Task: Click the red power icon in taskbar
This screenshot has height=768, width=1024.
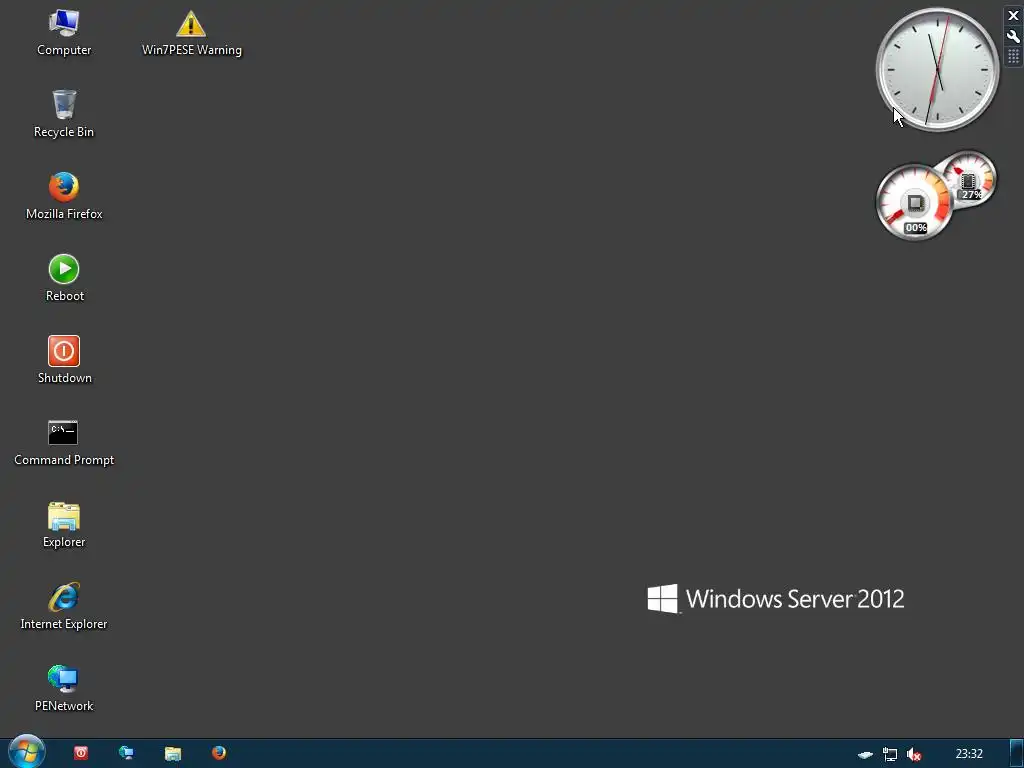Action: tap(81, 753)
